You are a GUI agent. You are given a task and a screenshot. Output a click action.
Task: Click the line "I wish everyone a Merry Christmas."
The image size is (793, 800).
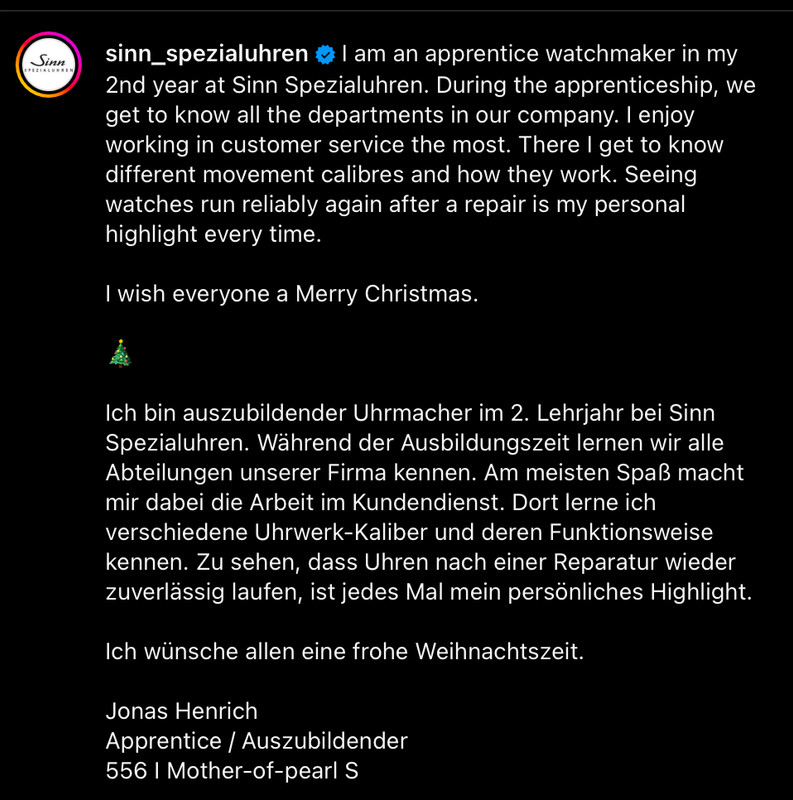(x=292, y=294)
